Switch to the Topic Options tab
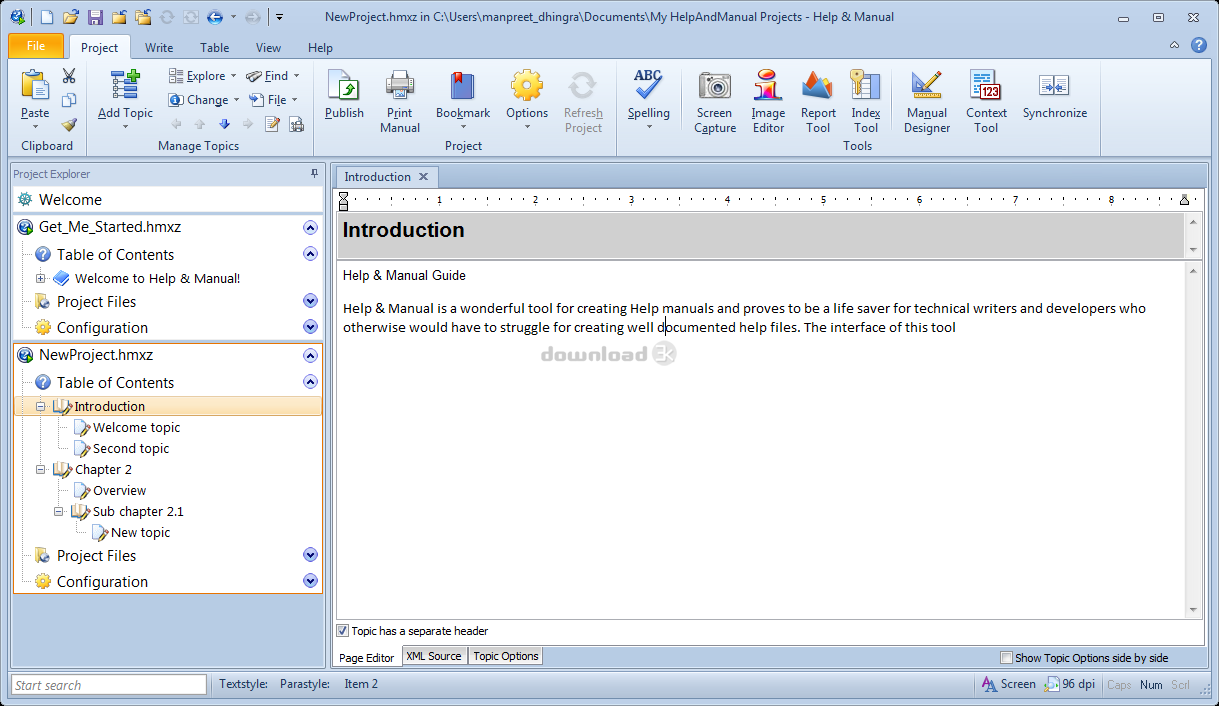This screenshot has width=1219, height=706. (x=506, y=656)
